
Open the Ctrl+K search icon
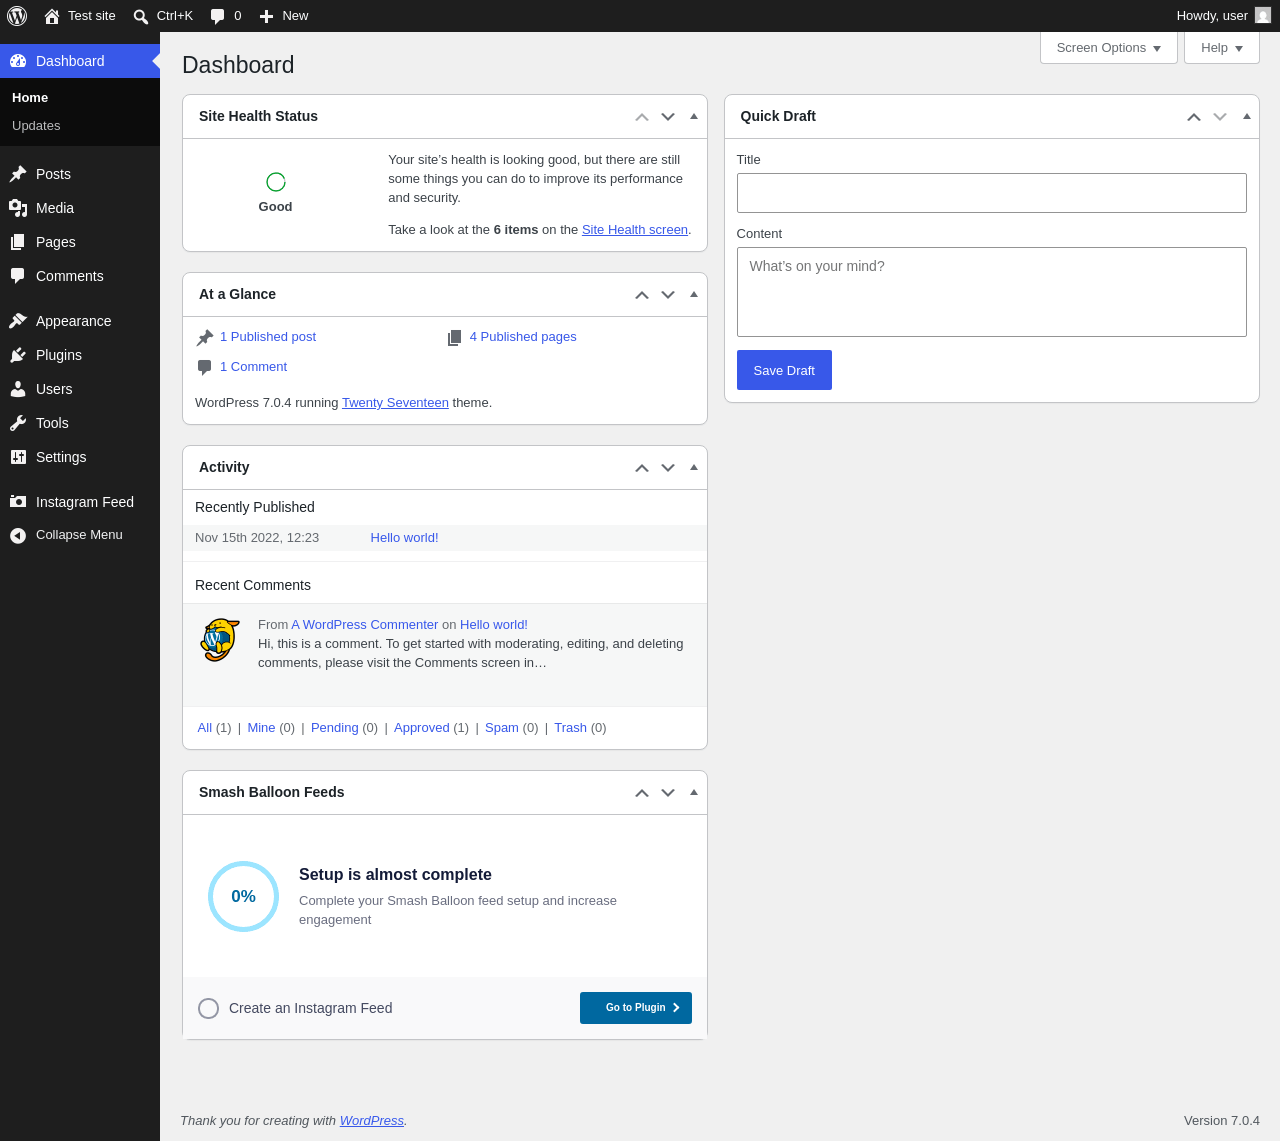[x=141, y=16]
